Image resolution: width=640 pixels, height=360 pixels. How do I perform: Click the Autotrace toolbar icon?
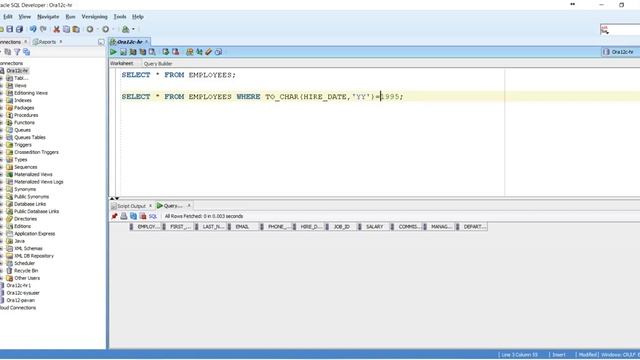143,52
